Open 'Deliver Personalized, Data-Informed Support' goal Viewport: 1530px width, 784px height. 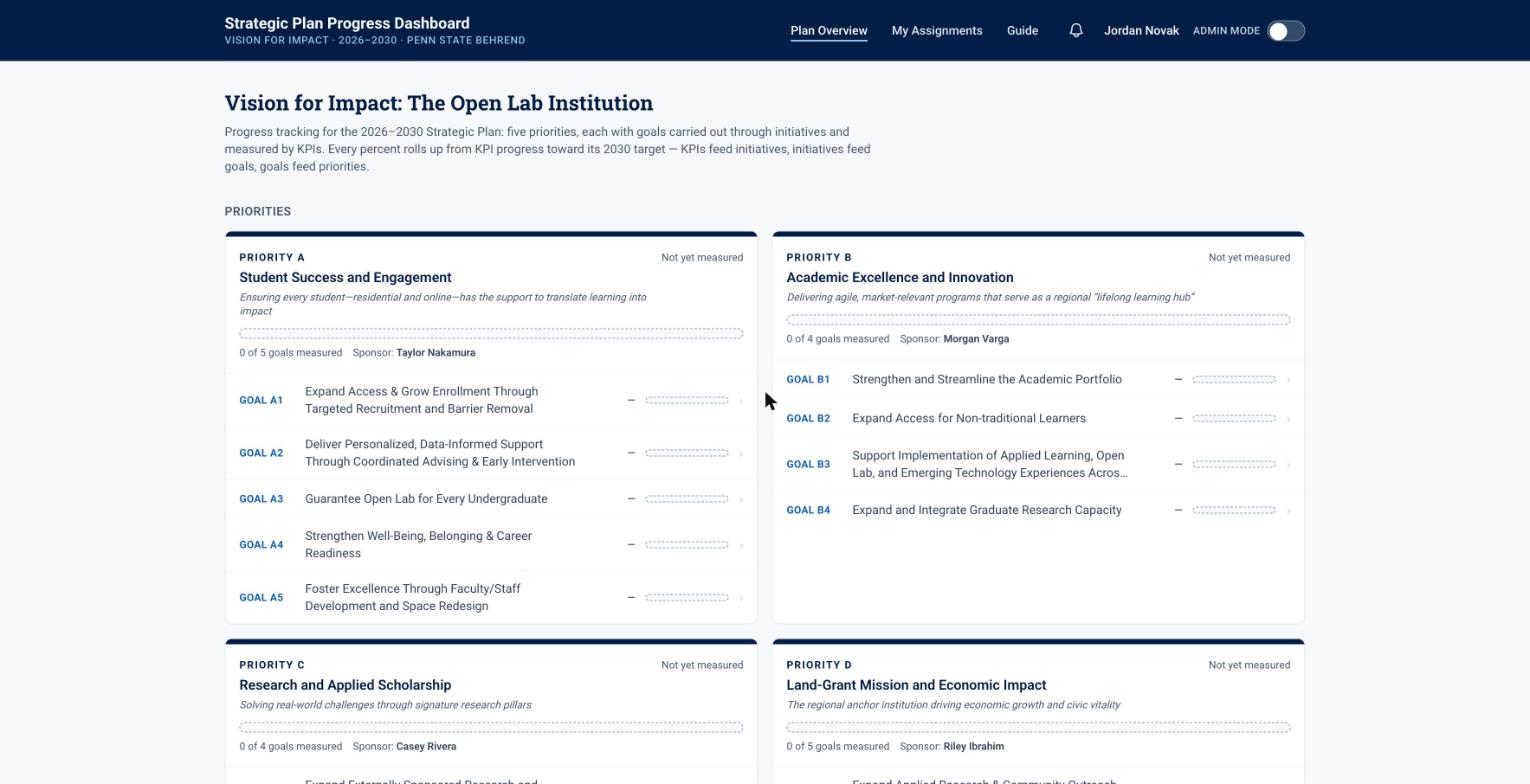point(440,453)
